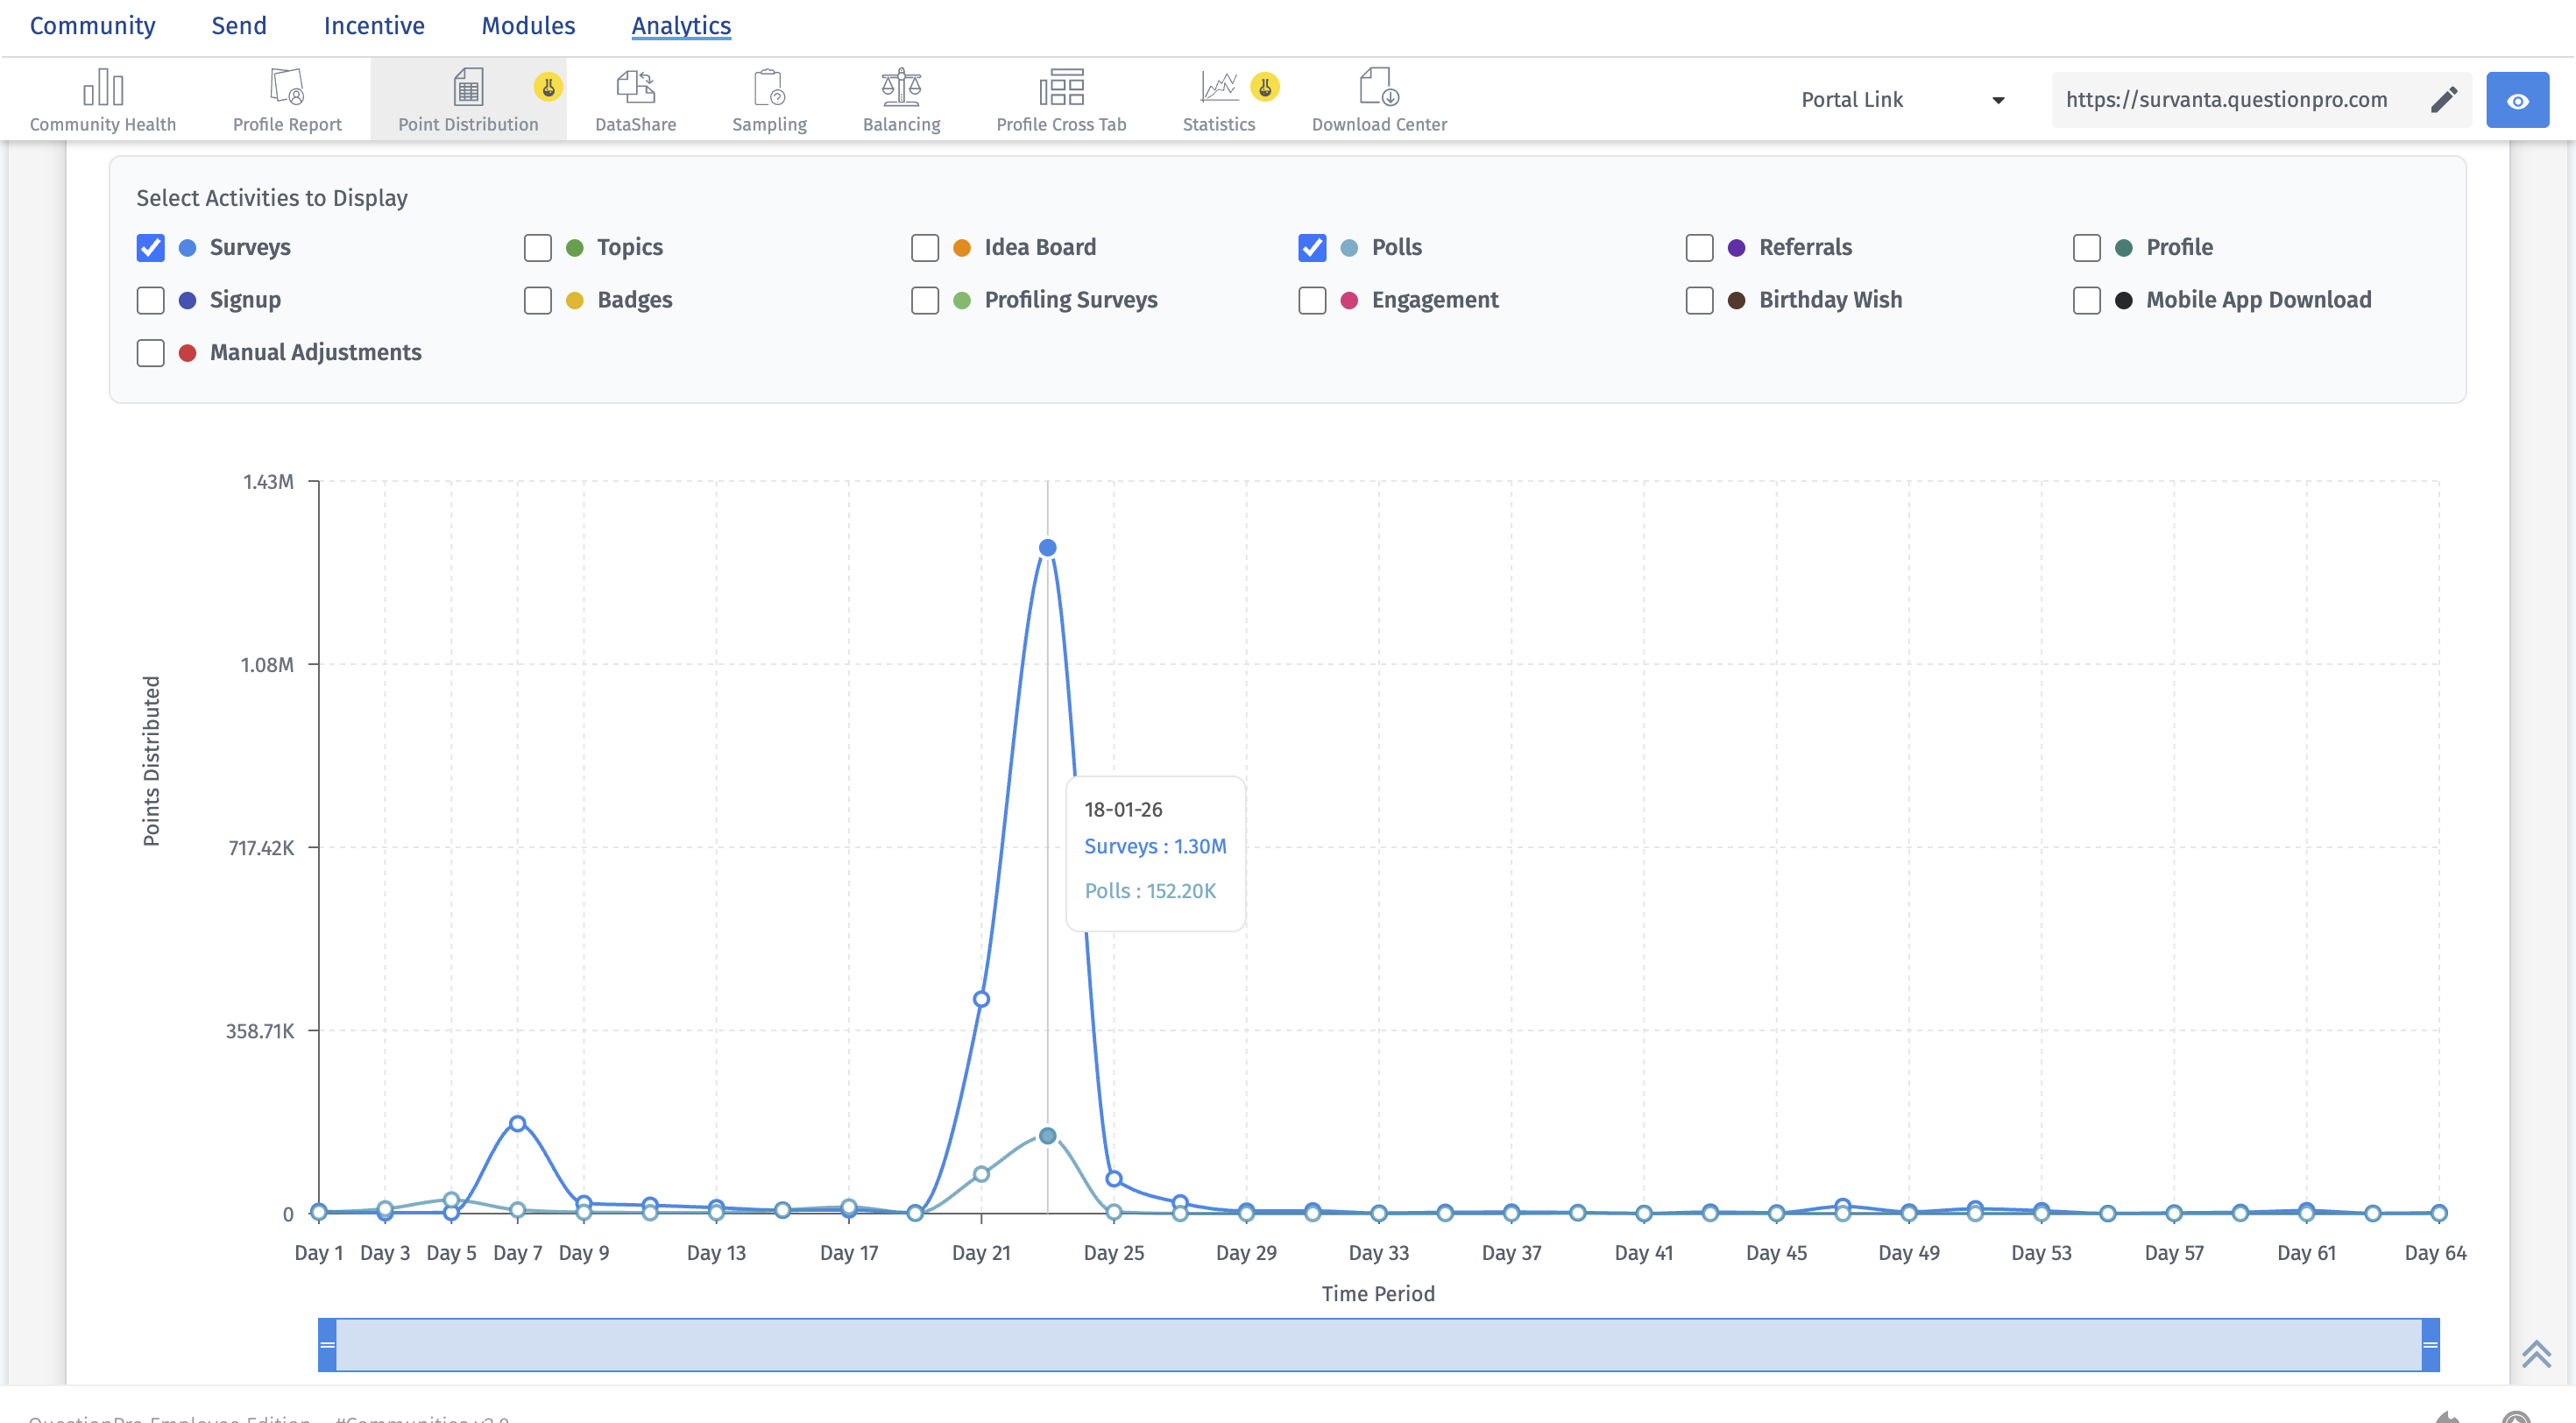
Task: Disable the Polls activity checkbox
Action: tap(1312, 247)
